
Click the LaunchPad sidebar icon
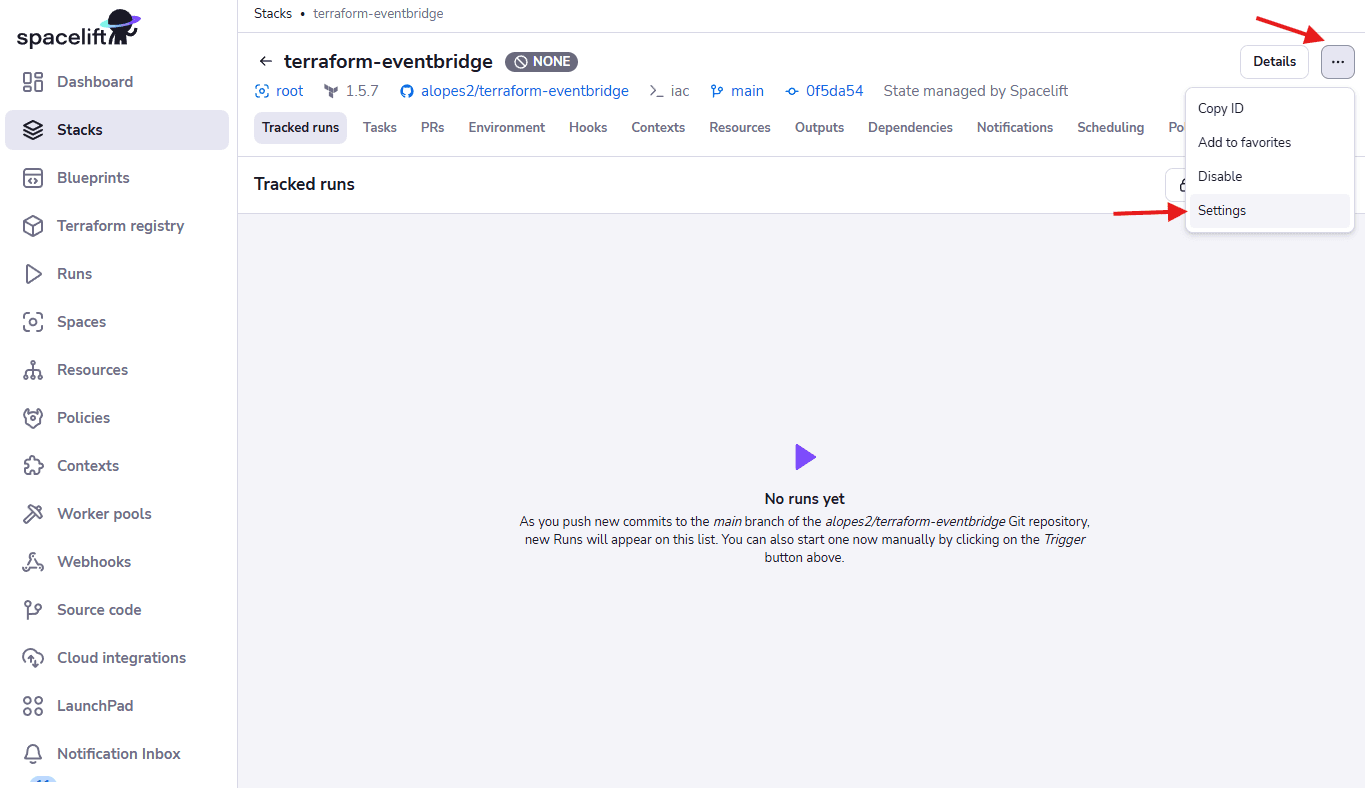tap(33, 706)
